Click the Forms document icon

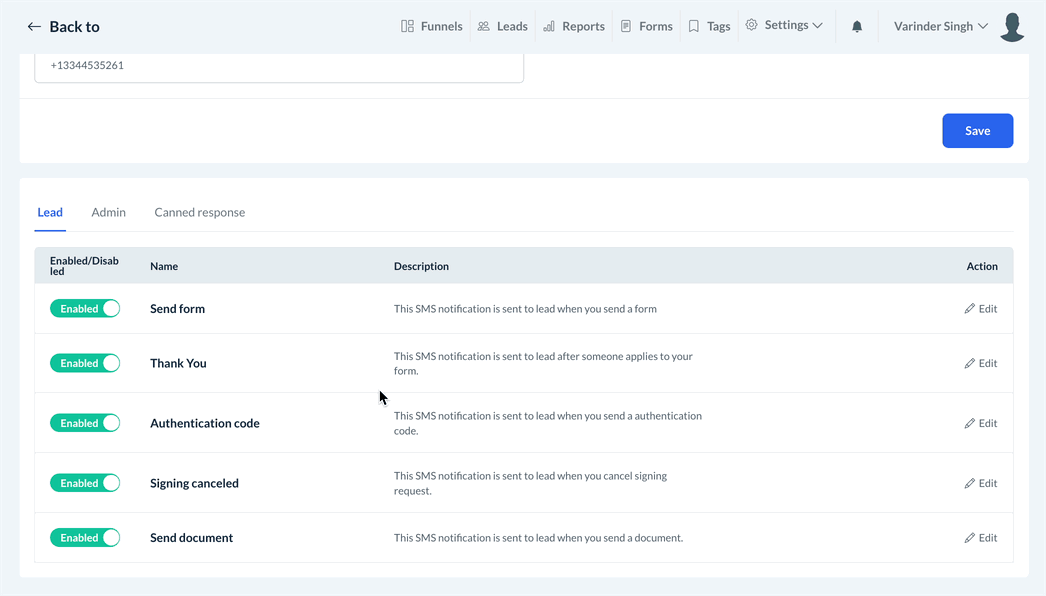(626, 26)
